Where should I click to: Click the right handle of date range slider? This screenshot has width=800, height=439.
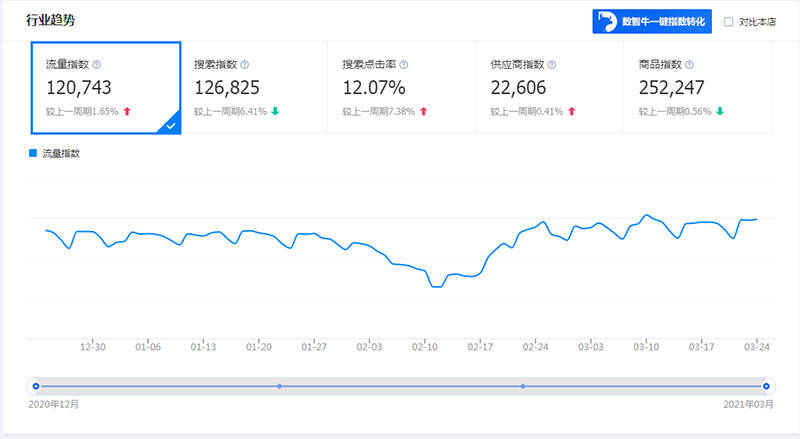coord(766,385)
